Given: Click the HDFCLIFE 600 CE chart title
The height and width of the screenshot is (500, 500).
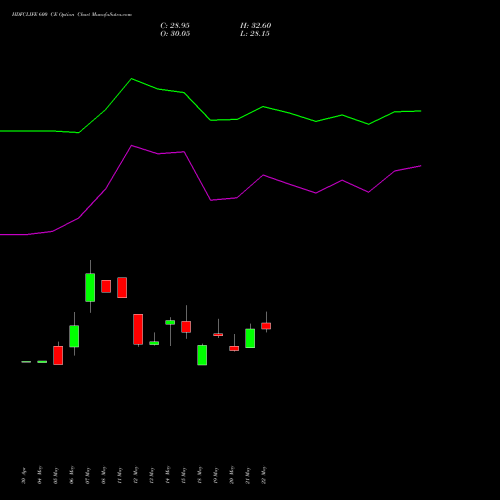Looking at the screenshot, I should (72, 15).
